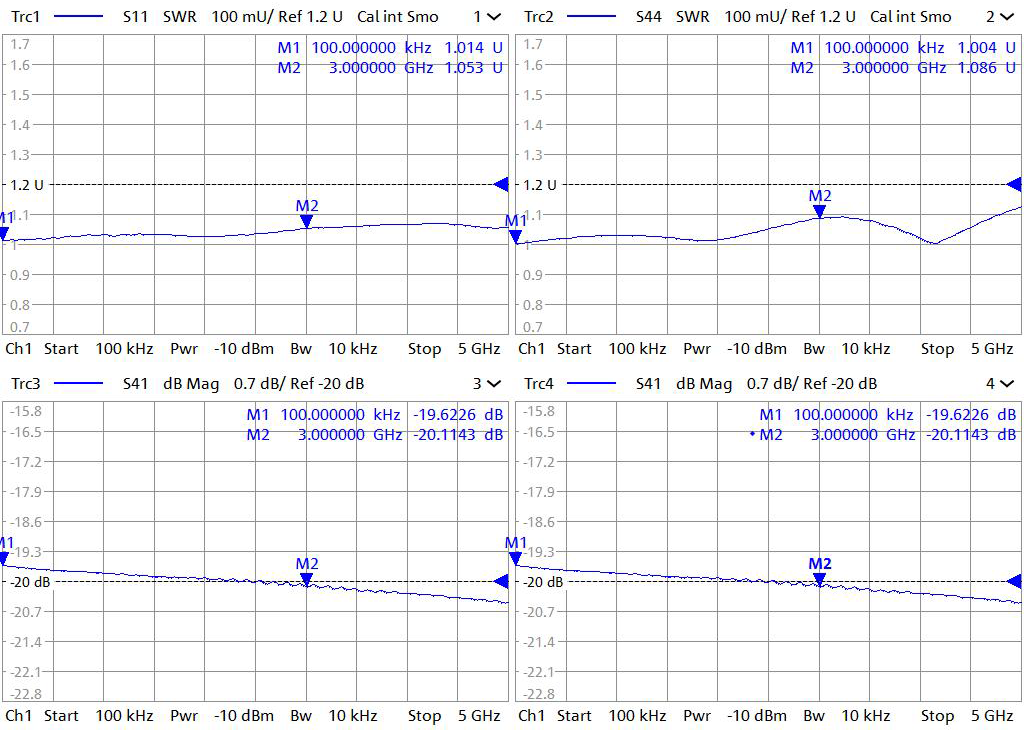Viewport: 1024px width, 730px height.
Task: Click the M2 marker triangle in the Trc4 diagram
Action: coord(820,578)
